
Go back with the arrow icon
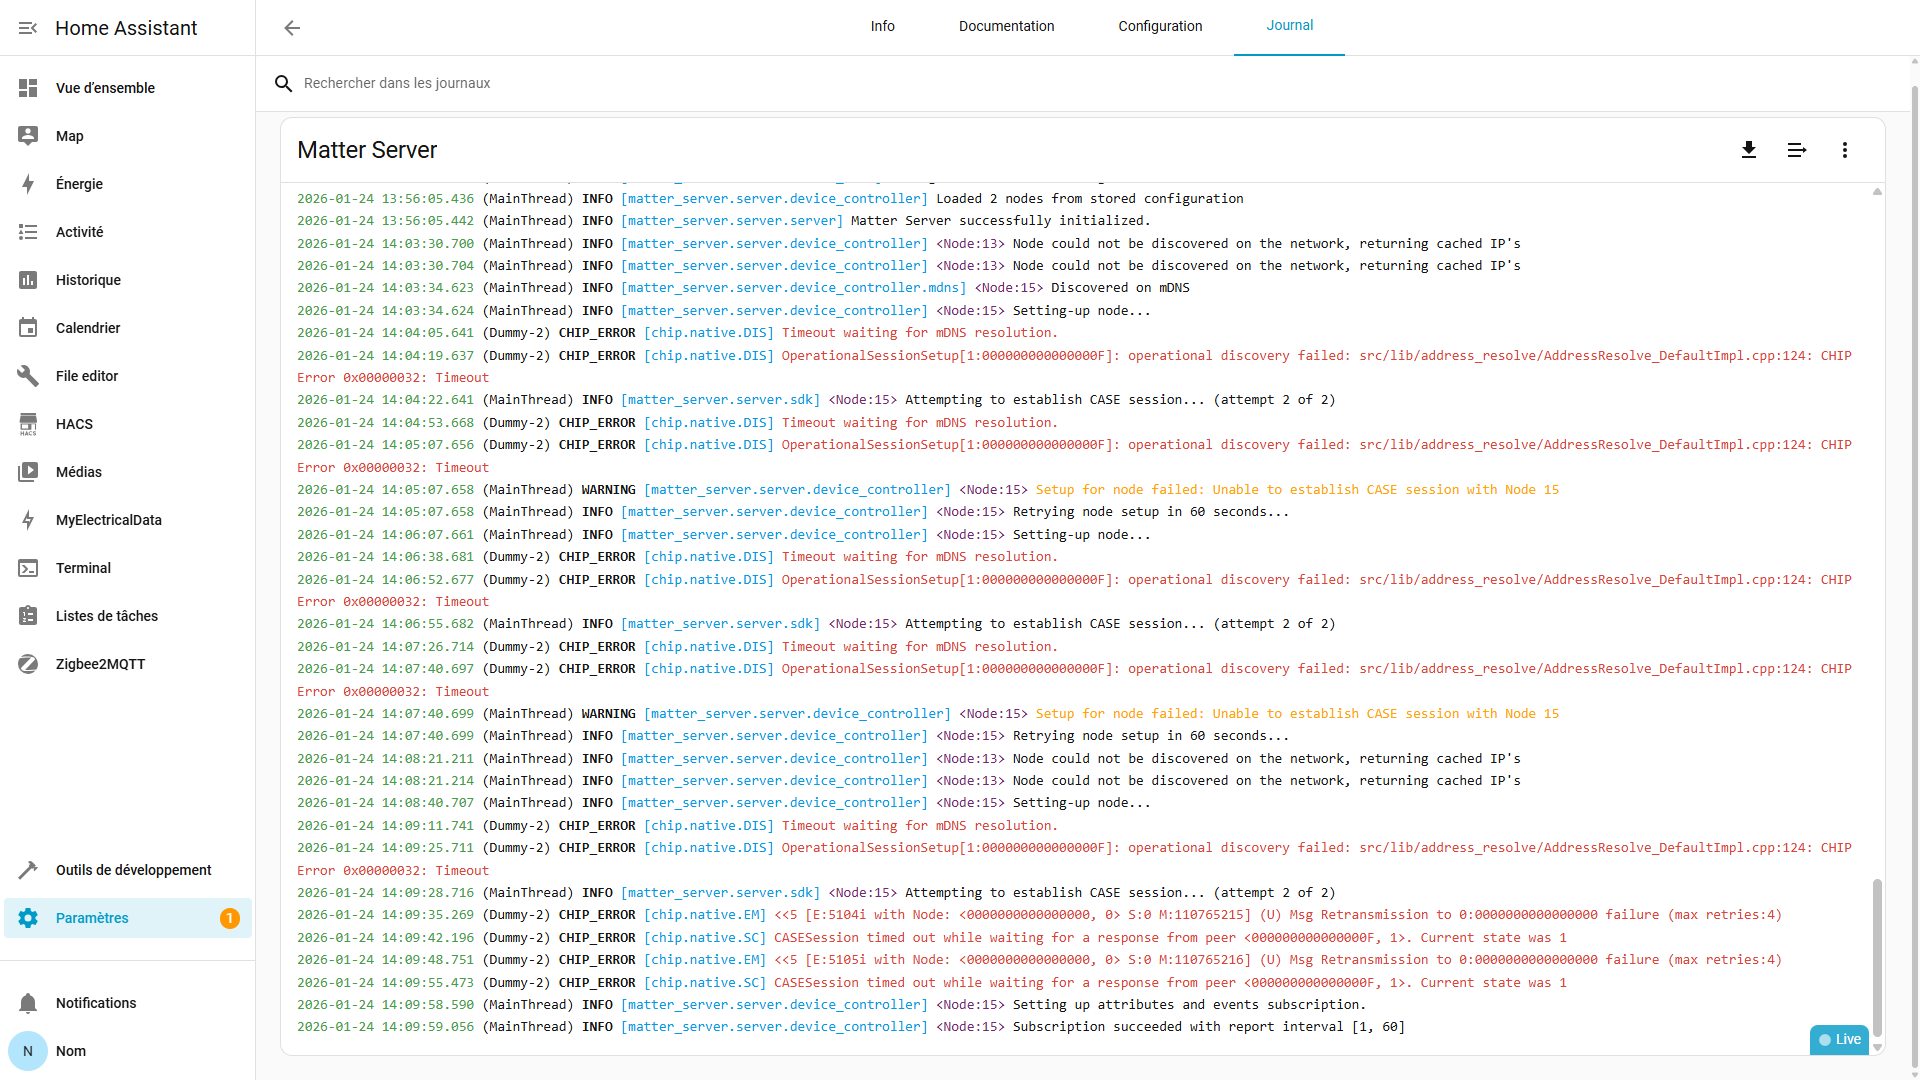(292, 28)
